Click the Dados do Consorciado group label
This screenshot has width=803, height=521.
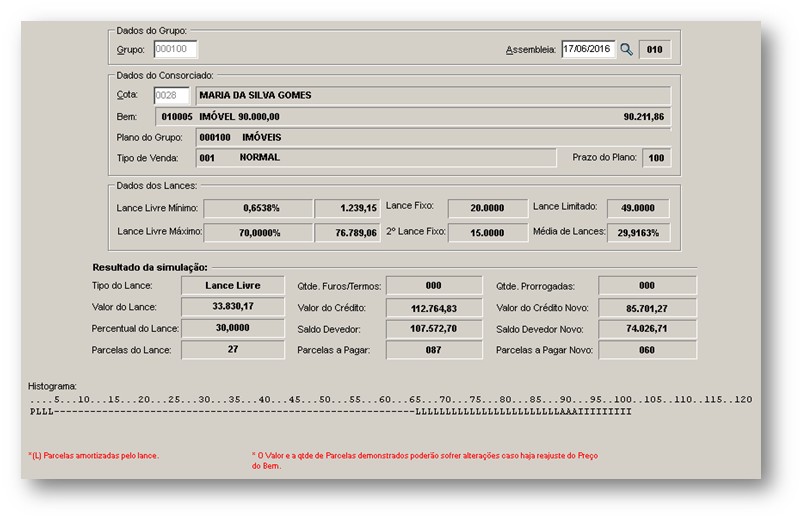click(x=164, y=75)
